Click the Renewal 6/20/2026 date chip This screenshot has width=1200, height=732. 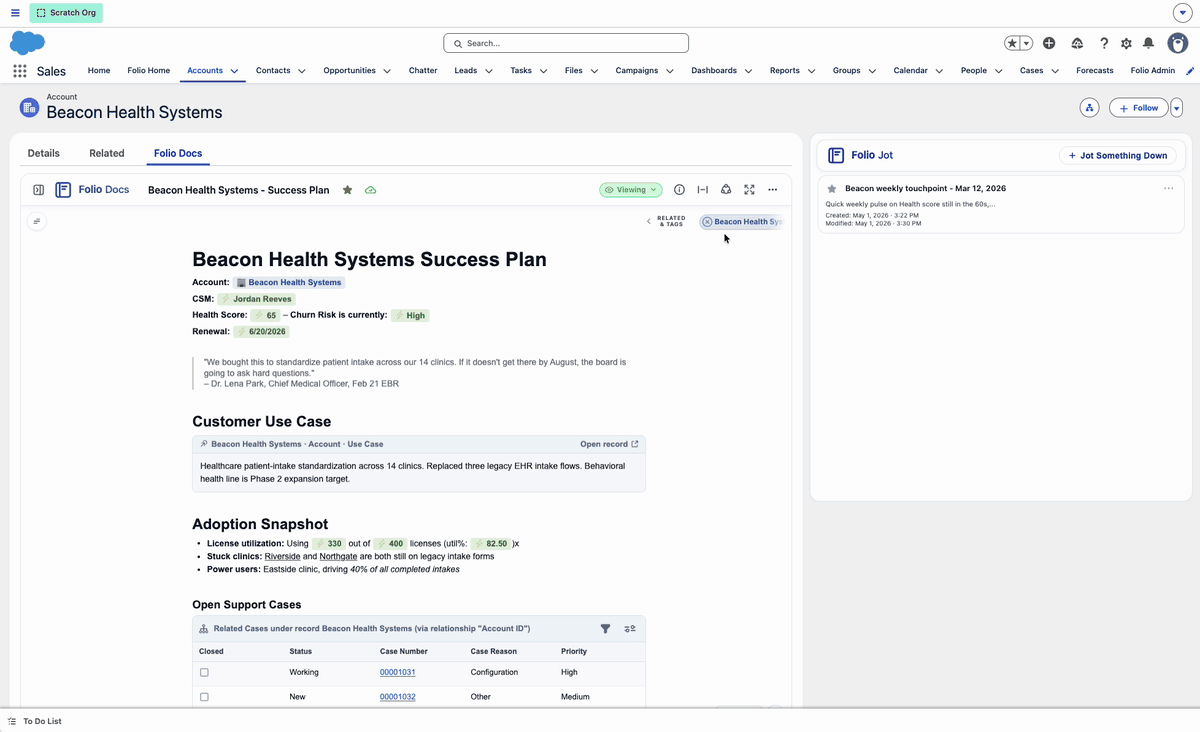pyautogui.click(x=261, y=331)
